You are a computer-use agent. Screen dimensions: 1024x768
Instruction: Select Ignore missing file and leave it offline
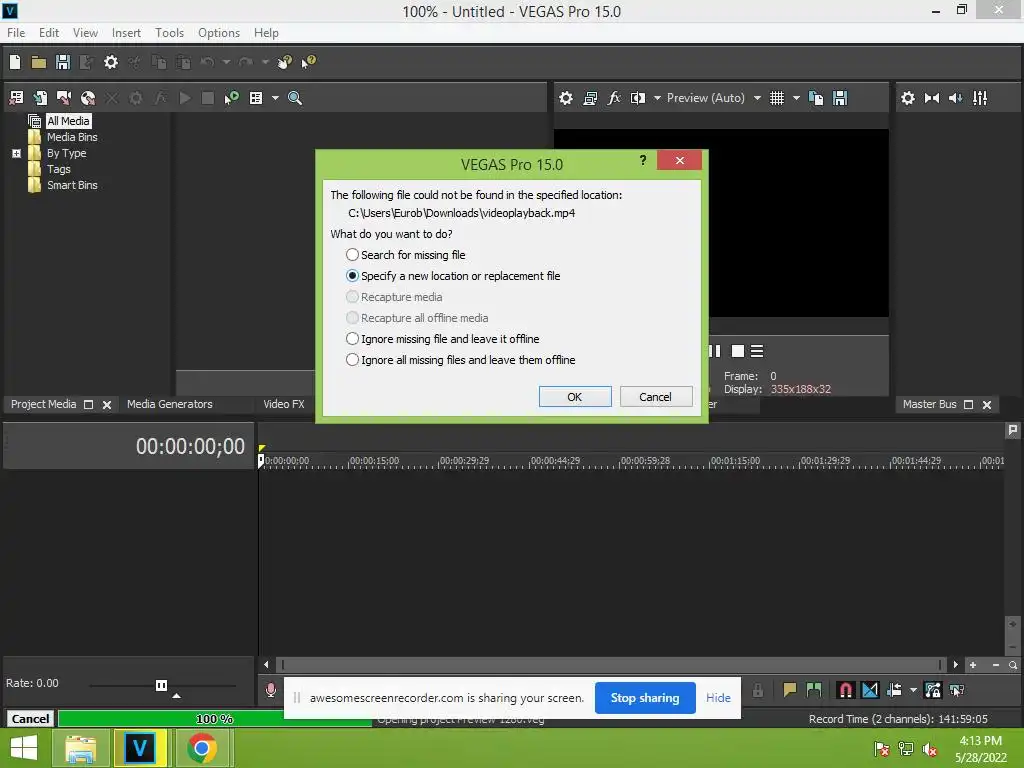pyautogui.click(x=442, y=339)
